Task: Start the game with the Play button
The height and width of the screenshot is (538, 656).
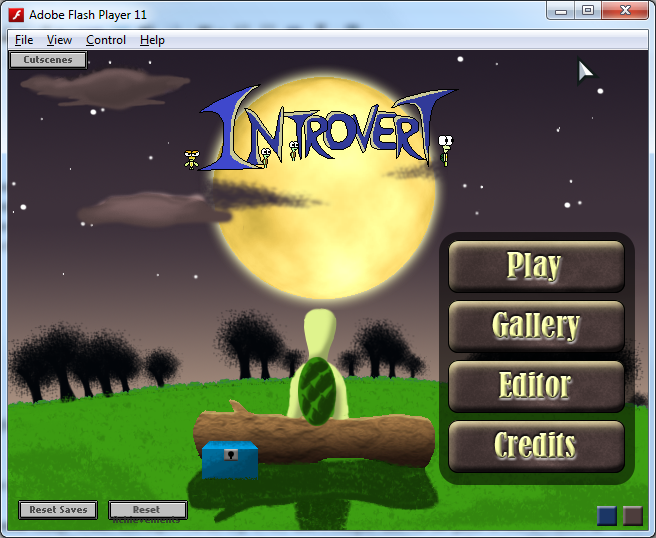Action: (535, 266)
